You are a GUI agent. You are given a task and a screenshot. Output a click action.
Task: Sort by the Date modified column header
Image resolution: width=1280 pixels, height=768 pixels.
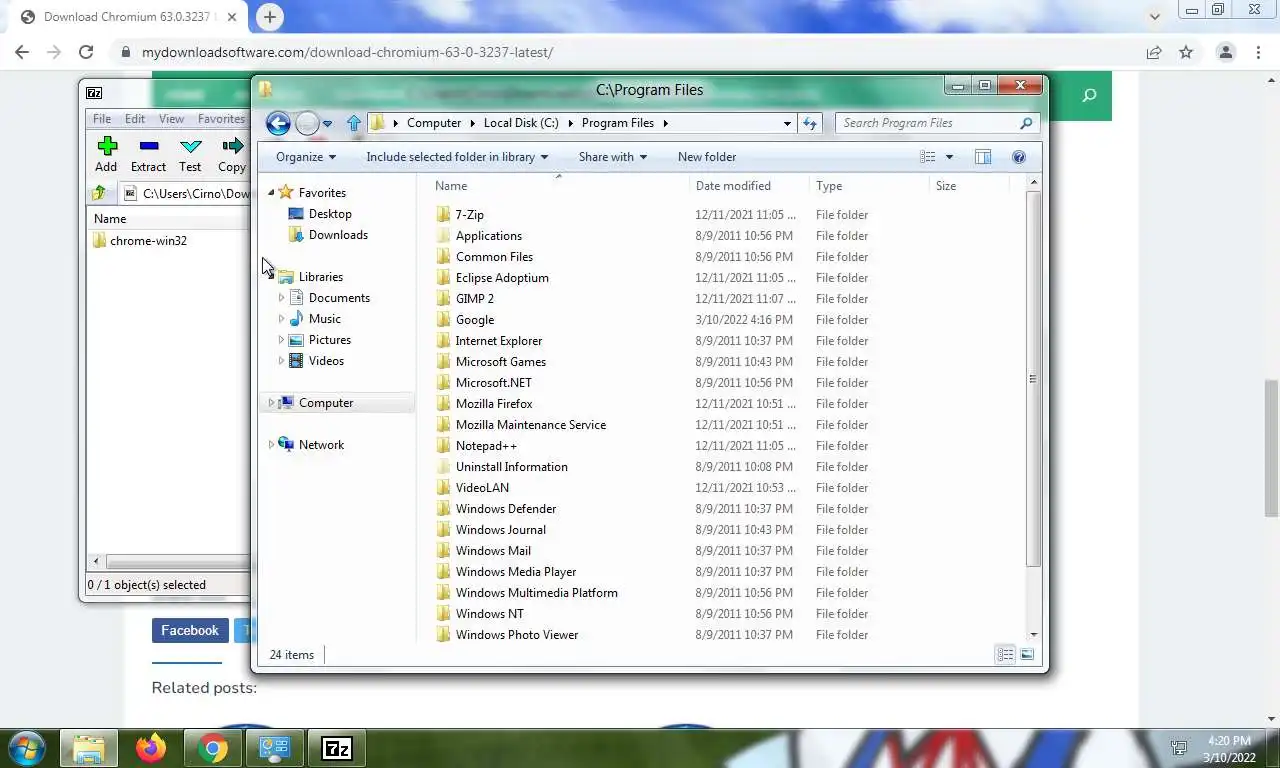(x=749, y=186)
